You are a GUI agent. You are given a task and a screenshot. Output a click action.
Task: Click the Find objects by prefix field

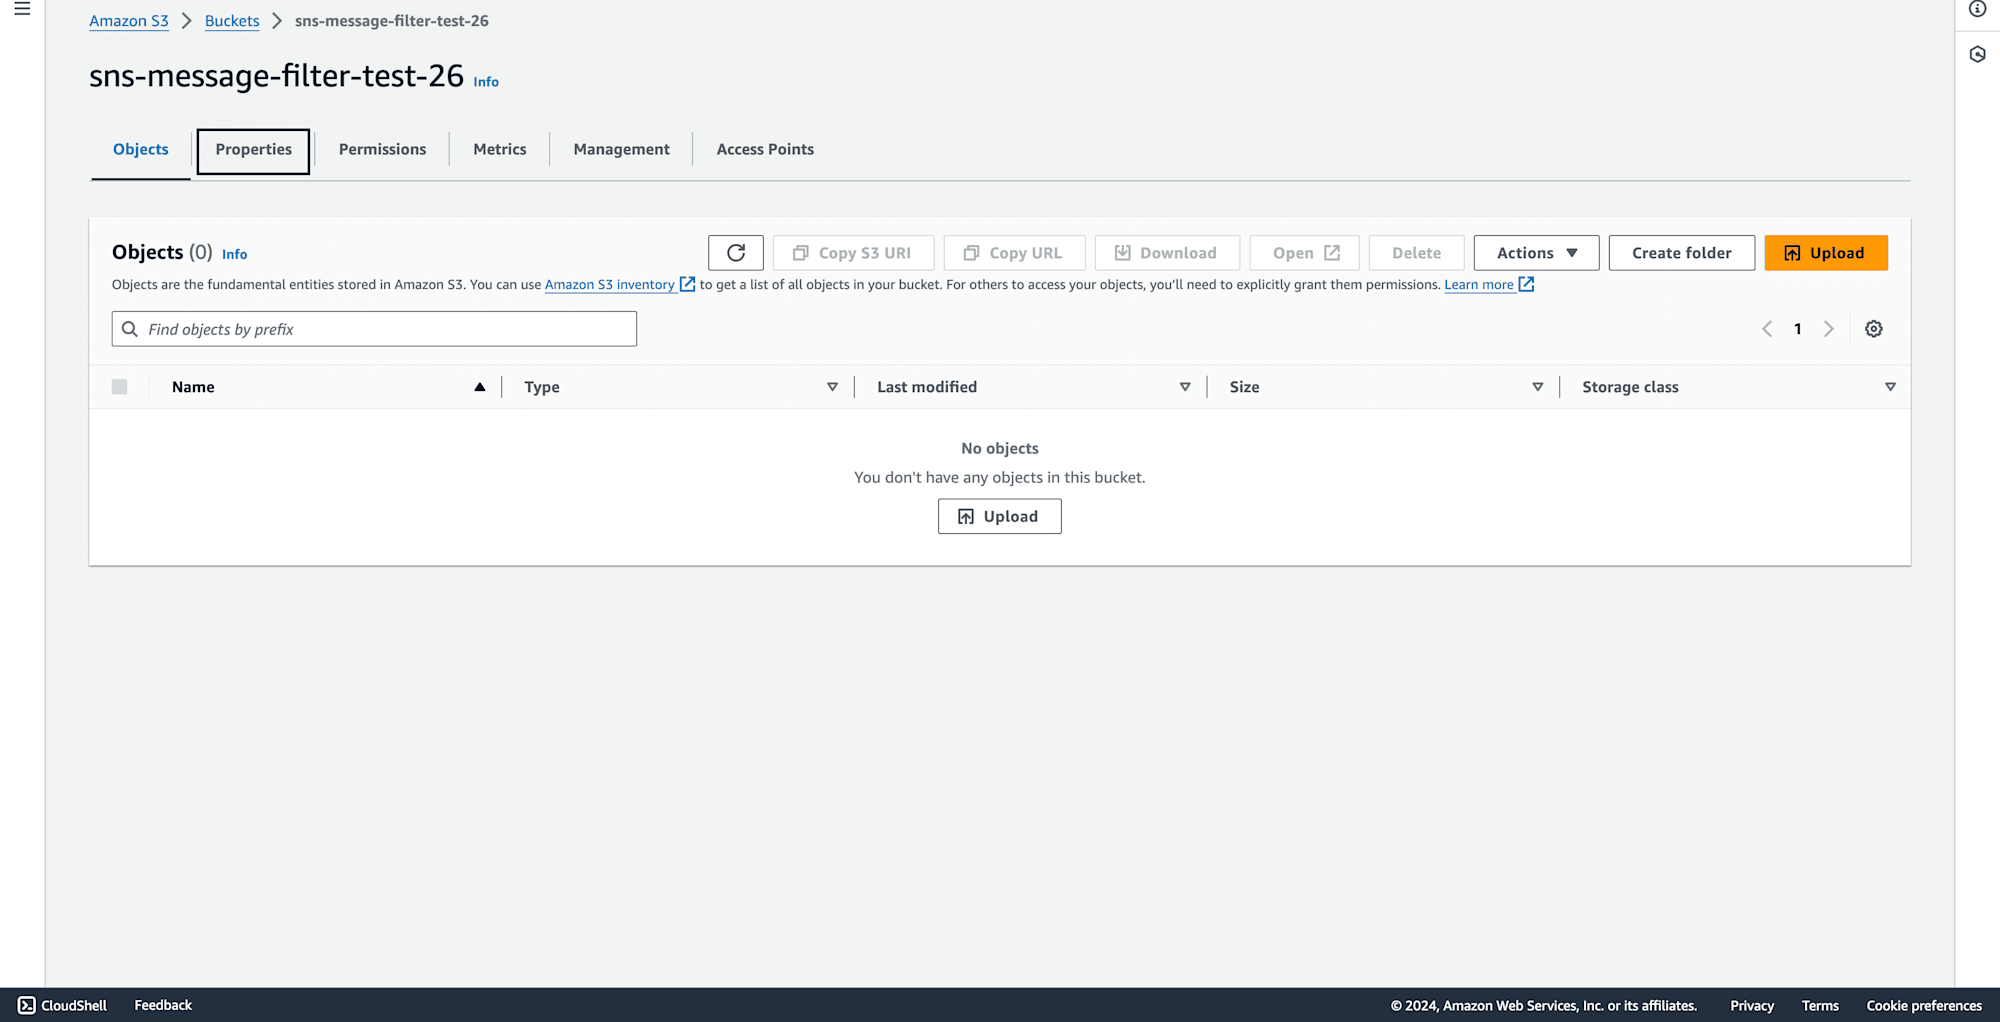click(374, 329)
